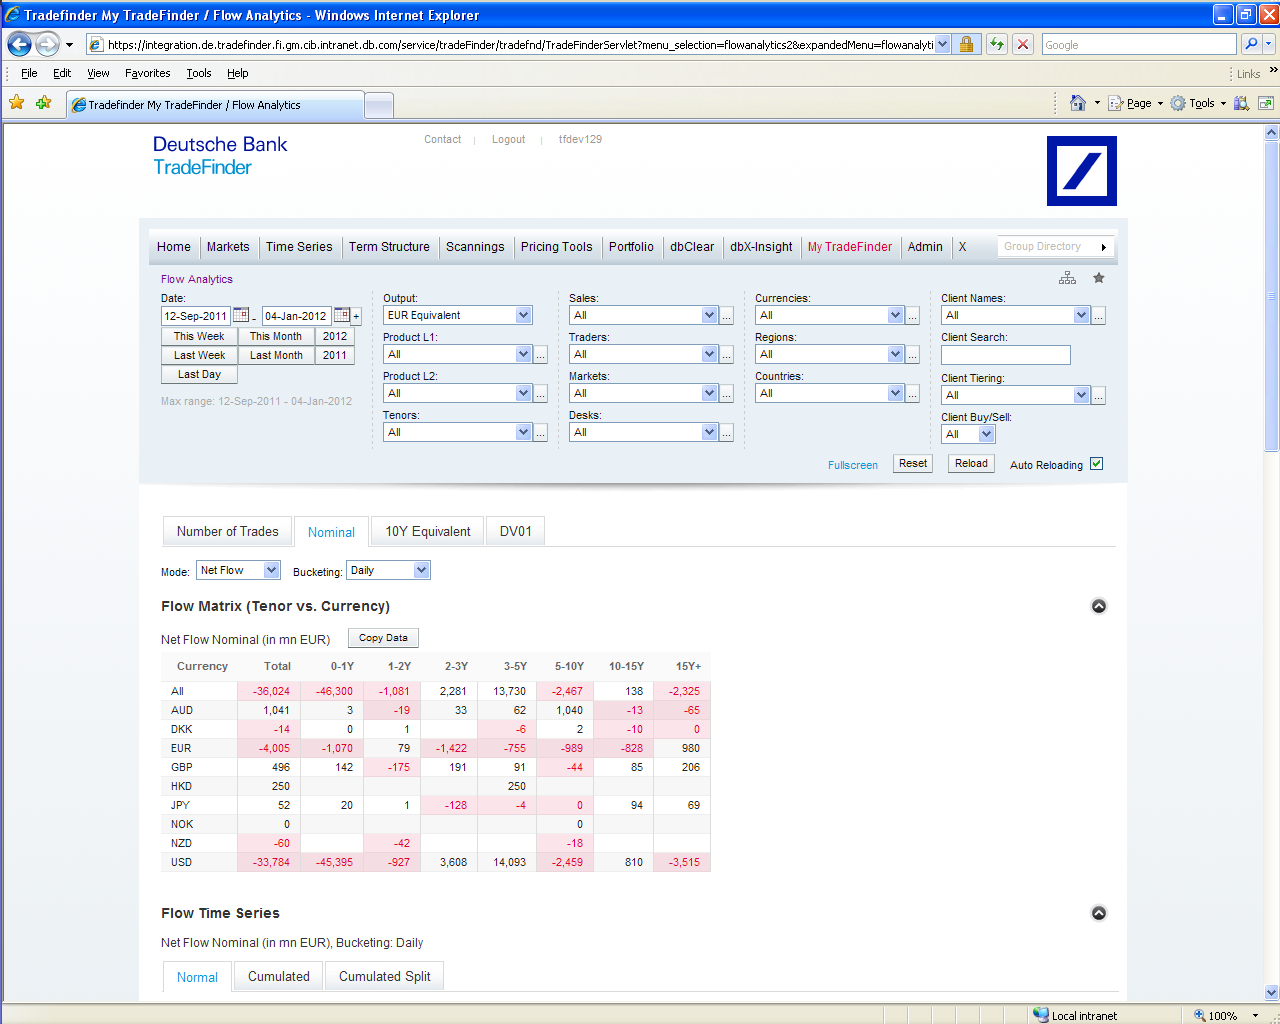Click the browser refresh icon
The height and width of the screenshot is (1024, 1280).
tap(996, 44)
